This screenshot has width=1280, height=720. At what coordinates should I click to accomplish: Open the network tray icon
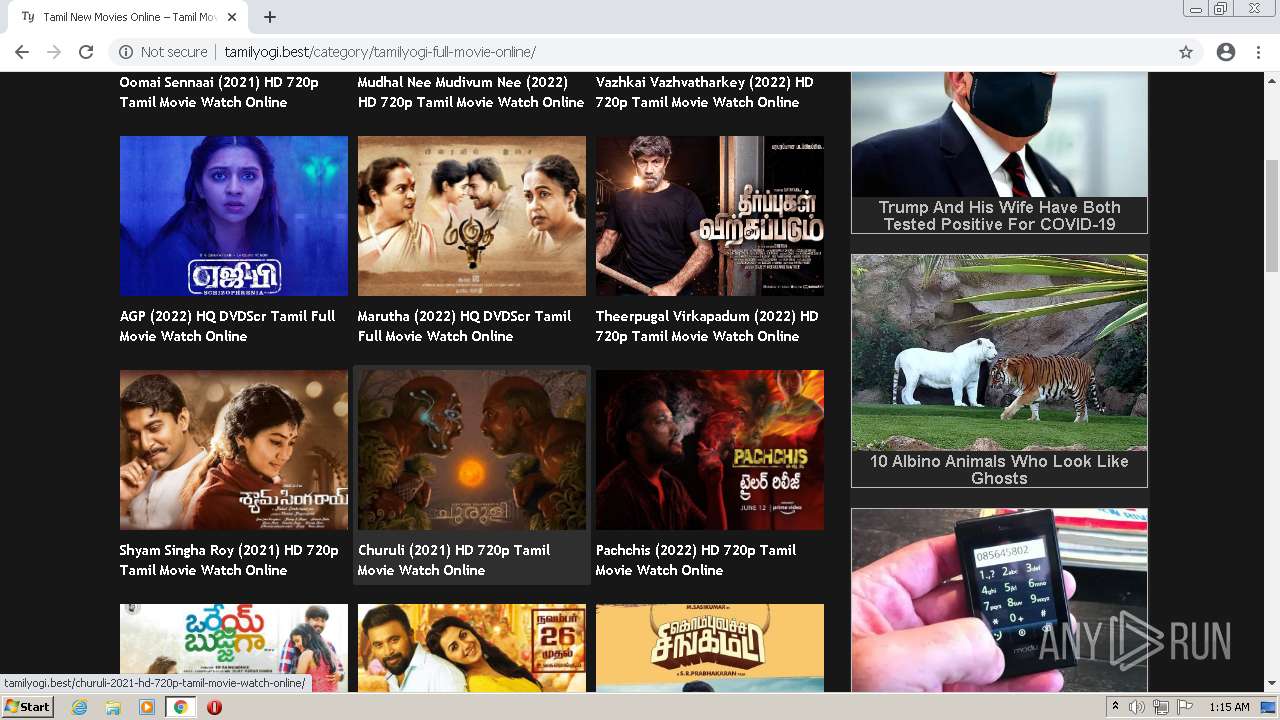coord(1160,707)
